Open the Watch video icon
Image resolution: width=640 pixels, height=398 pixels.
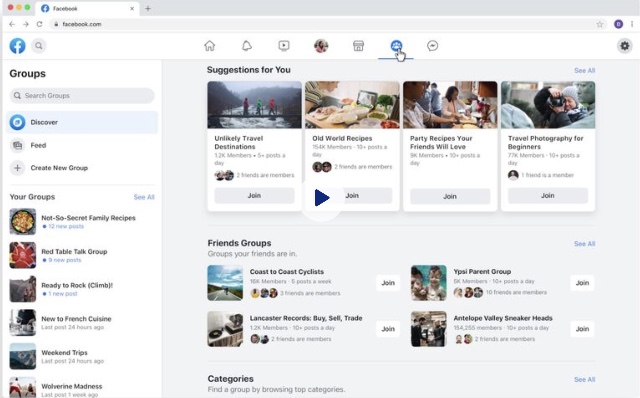(284, 46)
